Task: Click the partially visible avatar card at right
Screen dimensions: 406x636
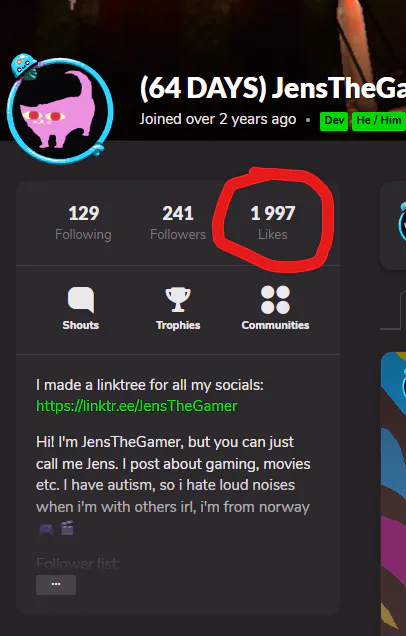Action: [x=393, y=226]
